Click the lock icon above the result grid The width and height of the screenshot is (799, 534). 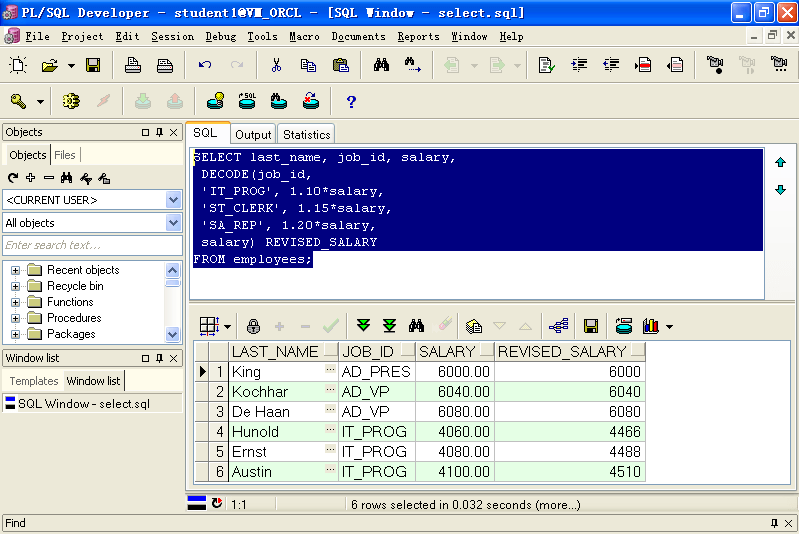pos(253,326)
